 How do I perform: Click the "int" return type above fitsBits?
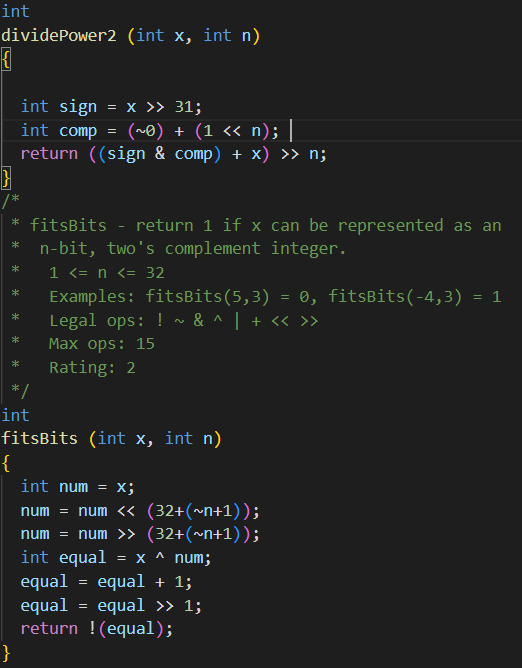click(x=15, y=415)
